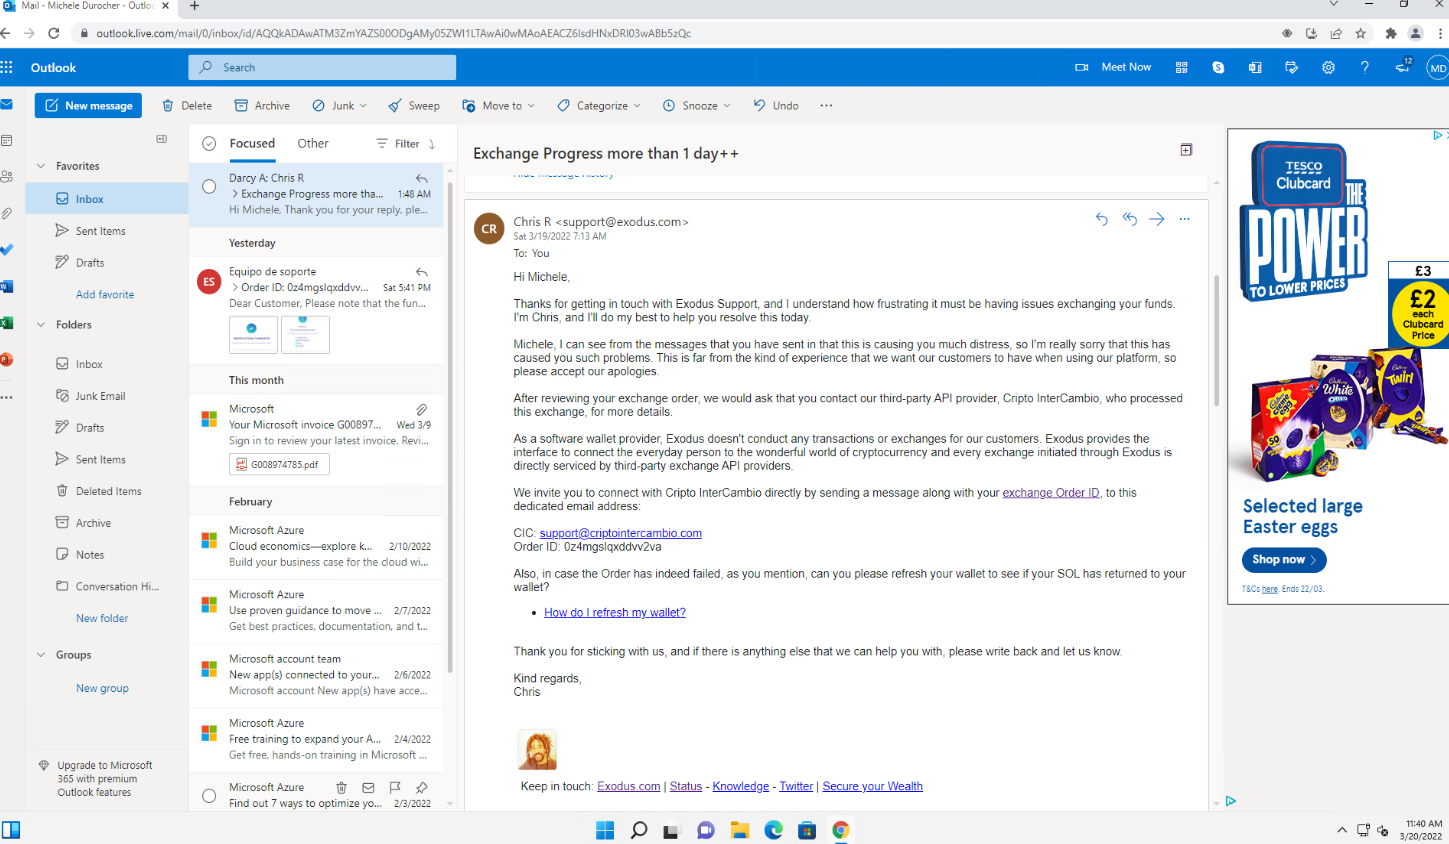
Task: Click the Meet Now video button
Action: tap(1112, 67)
